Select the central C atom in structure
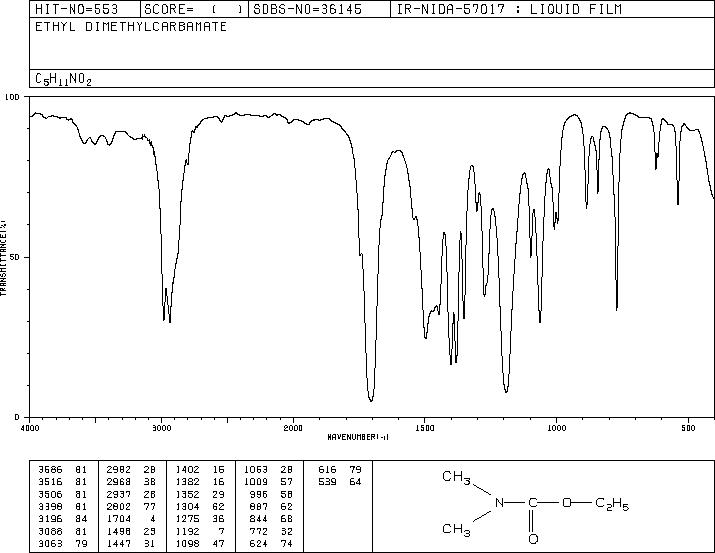Image resolution: width=715 pixels, height=553 pixels. (x=532, y=503)
